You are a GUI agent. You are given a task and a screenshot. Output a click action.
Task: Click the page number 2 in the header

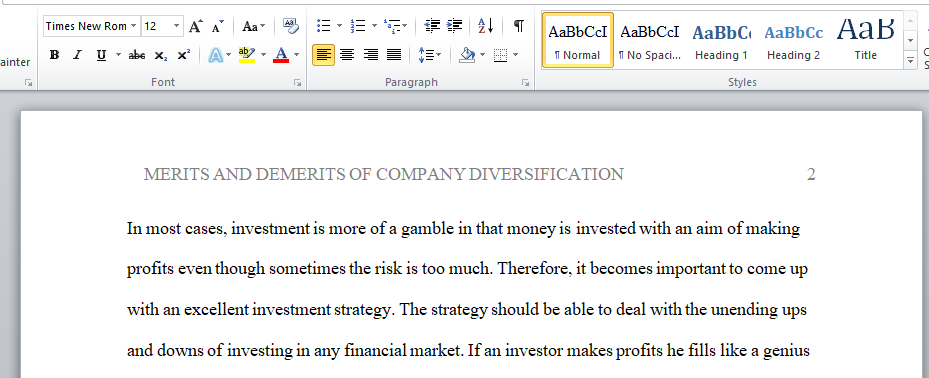click(811, 174)
